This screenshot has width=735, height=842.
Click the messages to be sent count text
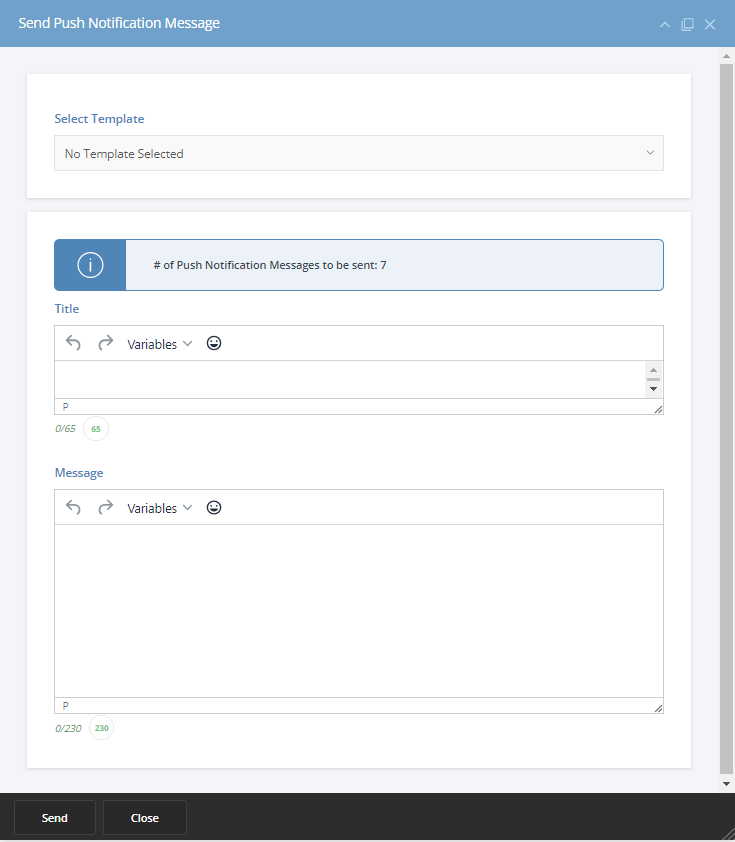tap(270, 265)
